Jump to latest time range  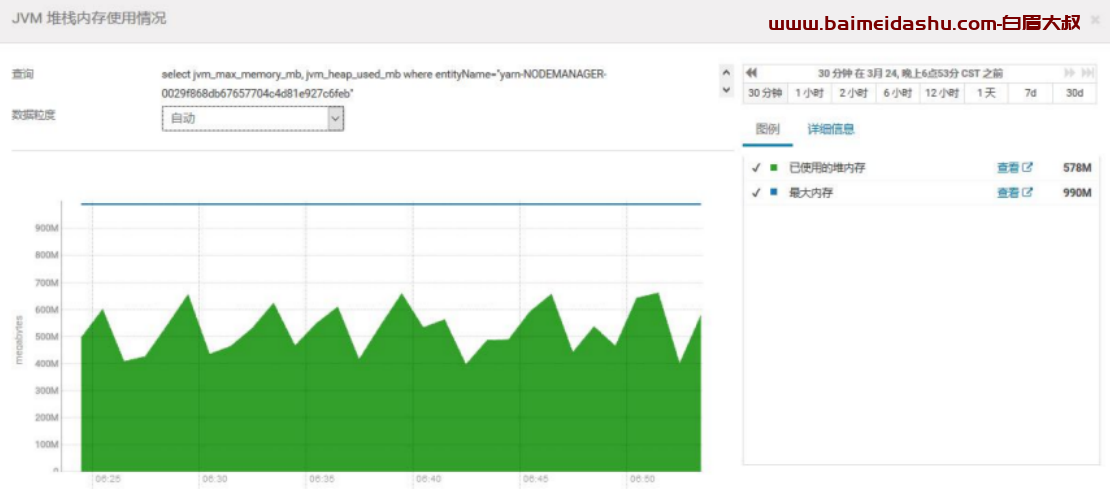click(1088, 73)
